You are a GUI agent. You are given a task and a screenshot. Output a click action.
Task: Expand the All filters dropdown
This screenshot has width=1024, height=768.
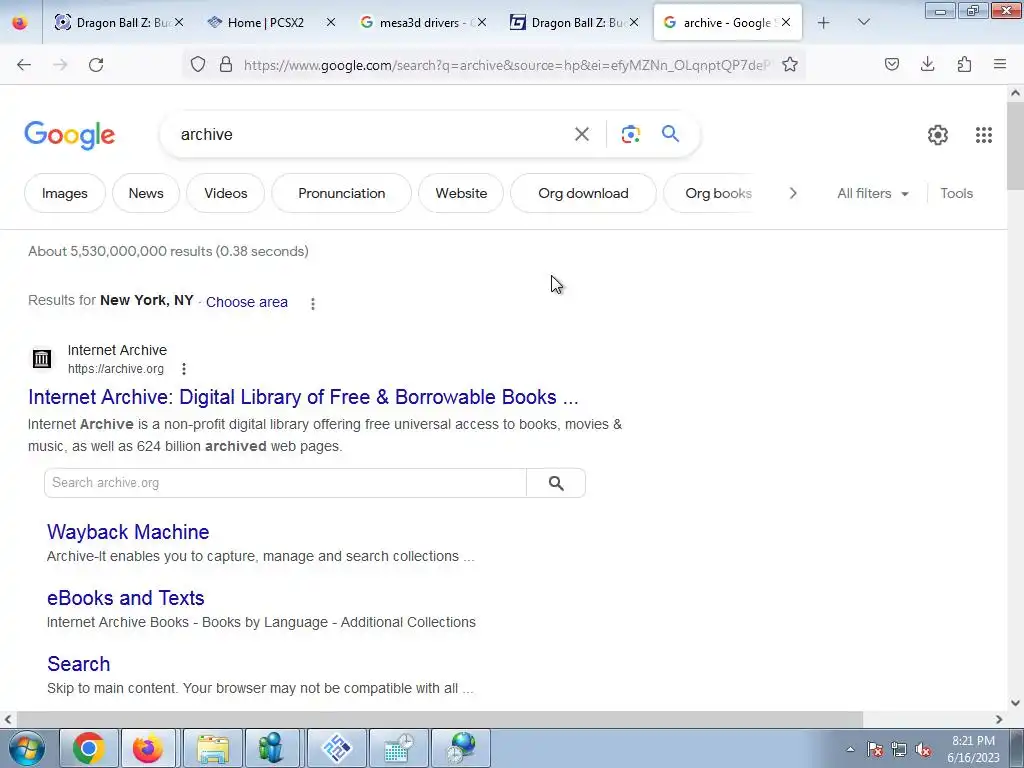pyautogui.click(x=872, y=193)
